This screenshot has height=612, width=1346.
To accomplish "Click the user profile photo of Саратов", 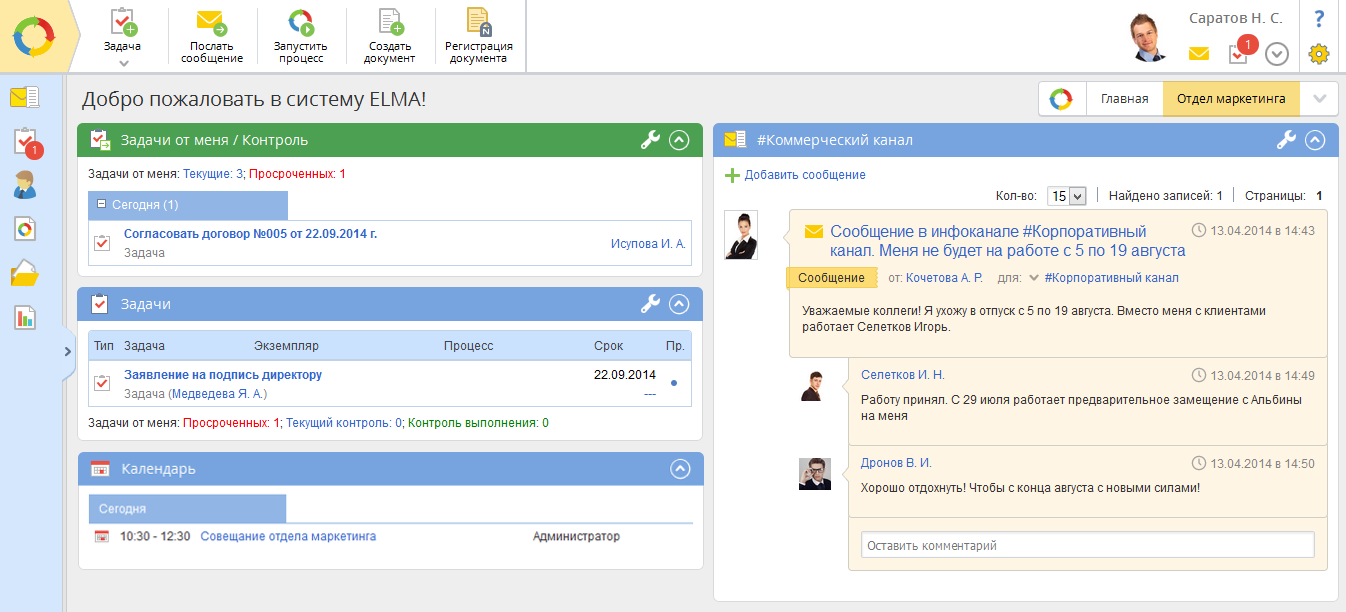I will (x=1149, y=38).
